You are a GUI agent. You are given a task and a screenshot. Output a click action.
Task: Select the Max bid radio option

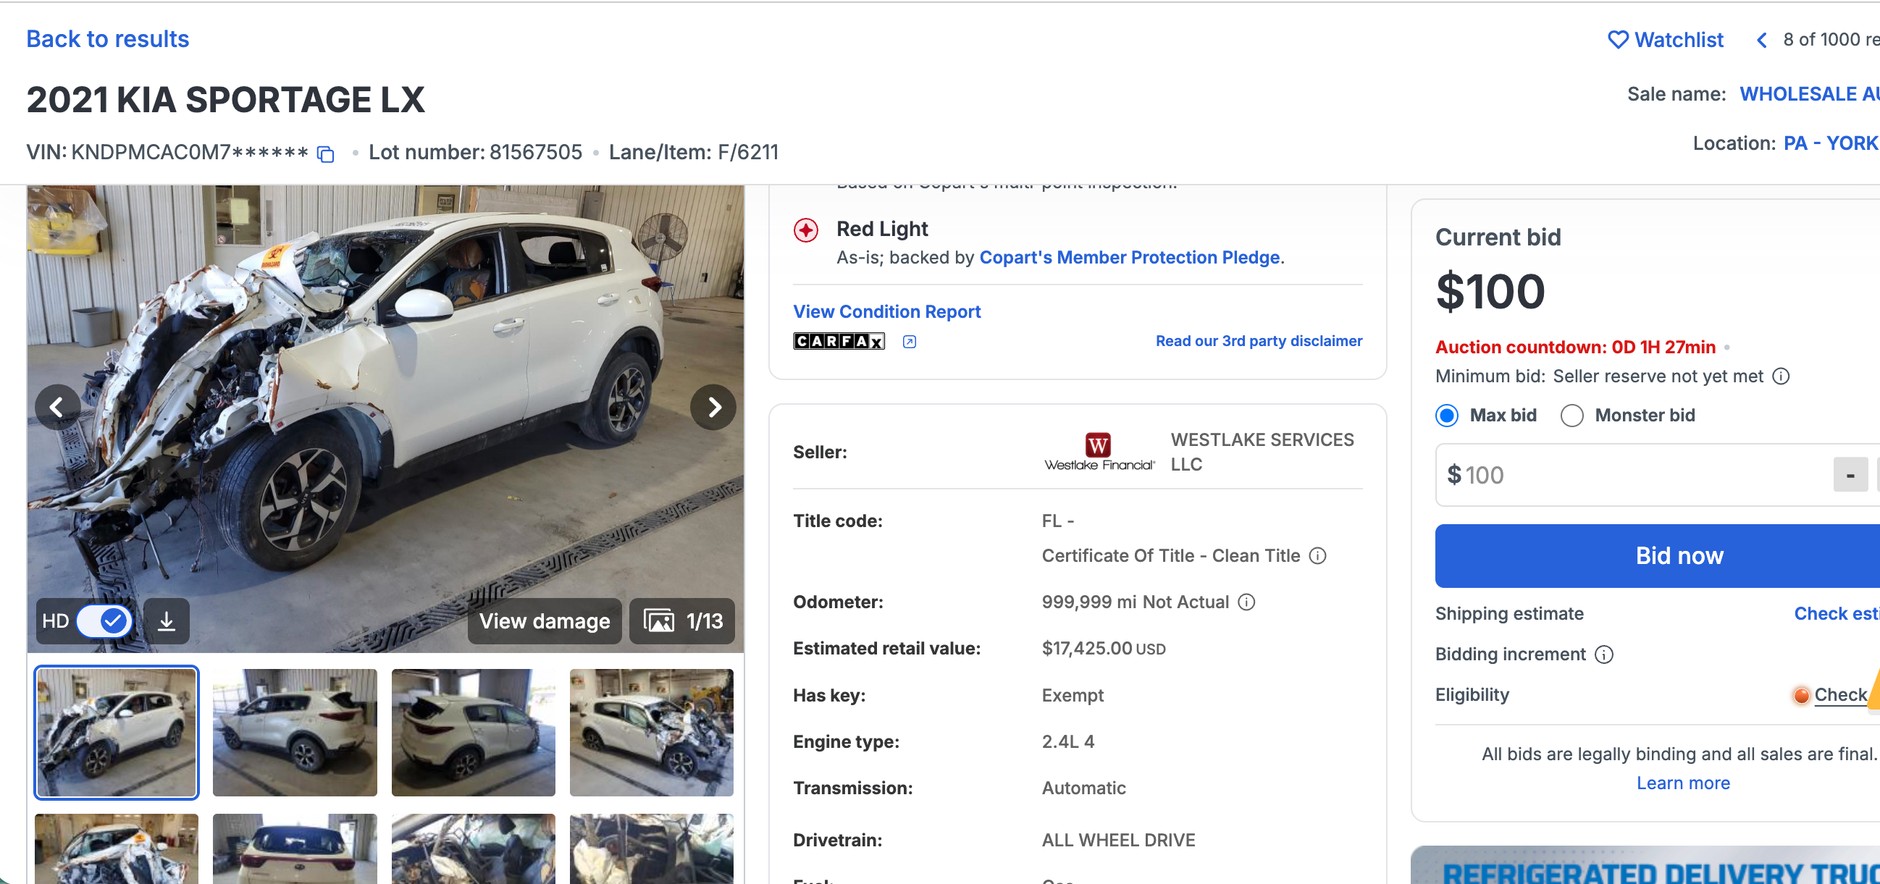(1447, 415)
